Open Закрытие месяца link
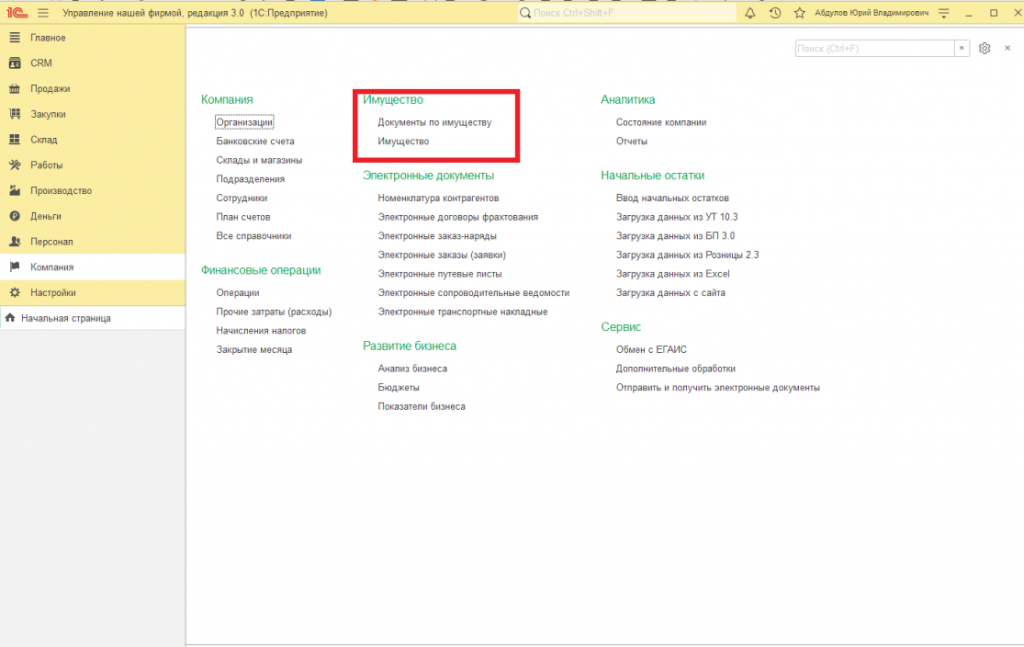The height and width of the screenshot is (647, 1024). point(254,349)
